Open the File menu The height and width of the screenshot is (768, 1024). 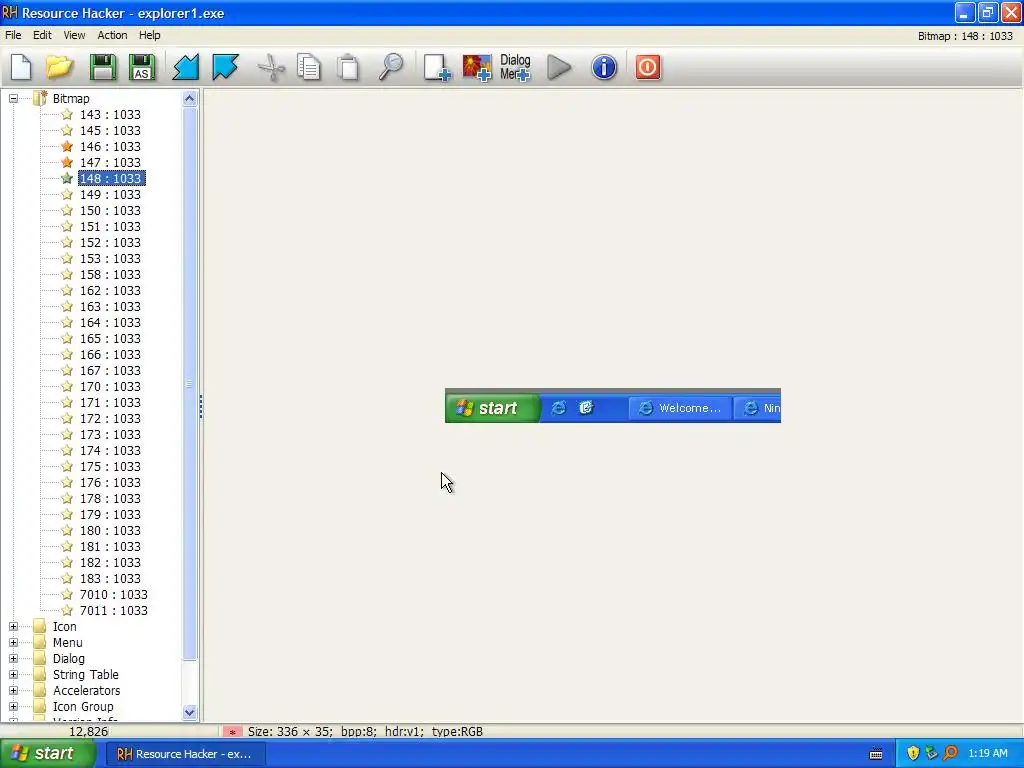13,35
